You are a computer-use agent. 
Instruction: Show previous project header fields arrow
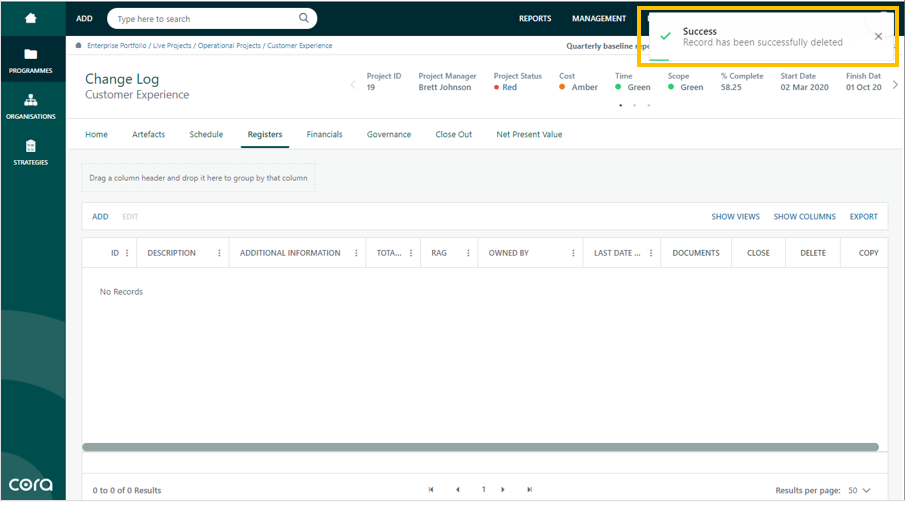[353, 85]
